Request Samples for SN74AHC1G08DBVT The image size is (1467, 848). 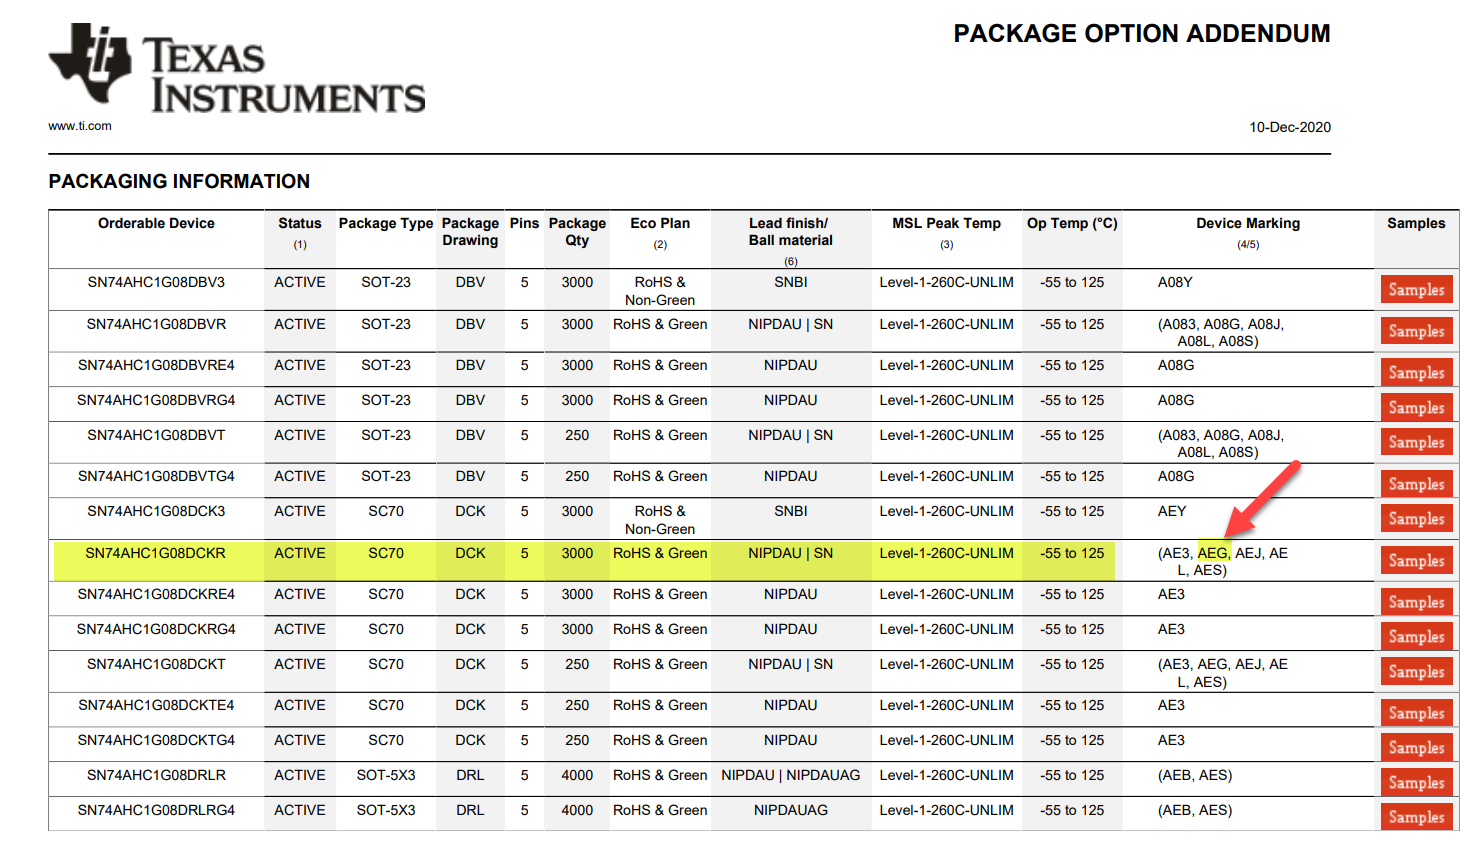coord(1416,442)
